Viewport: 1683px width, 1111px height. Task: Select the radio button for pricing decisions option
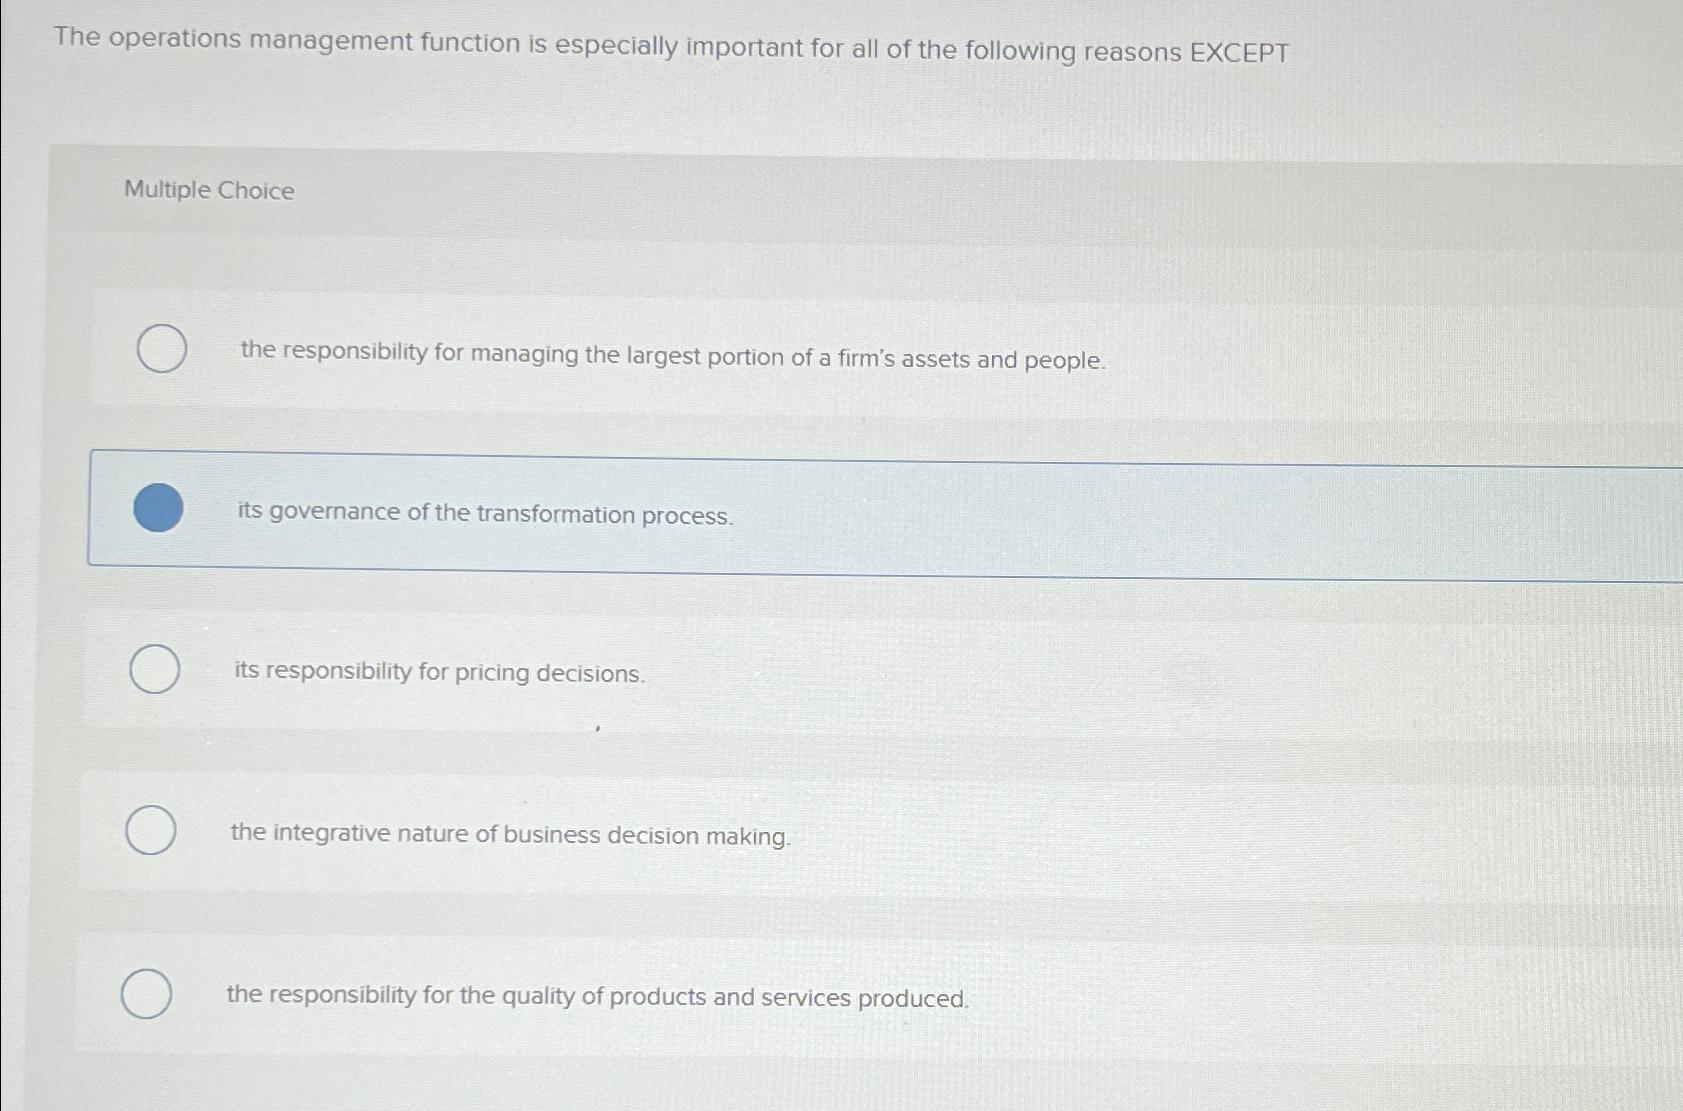click(152, 669)
